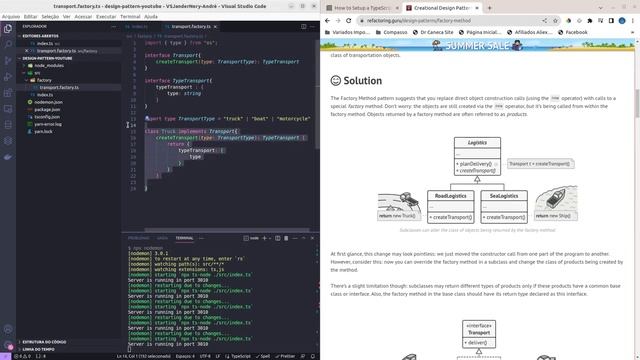Switch to the Problemas panel tab
Screen dimensions: 640x360
pos(139,238)
